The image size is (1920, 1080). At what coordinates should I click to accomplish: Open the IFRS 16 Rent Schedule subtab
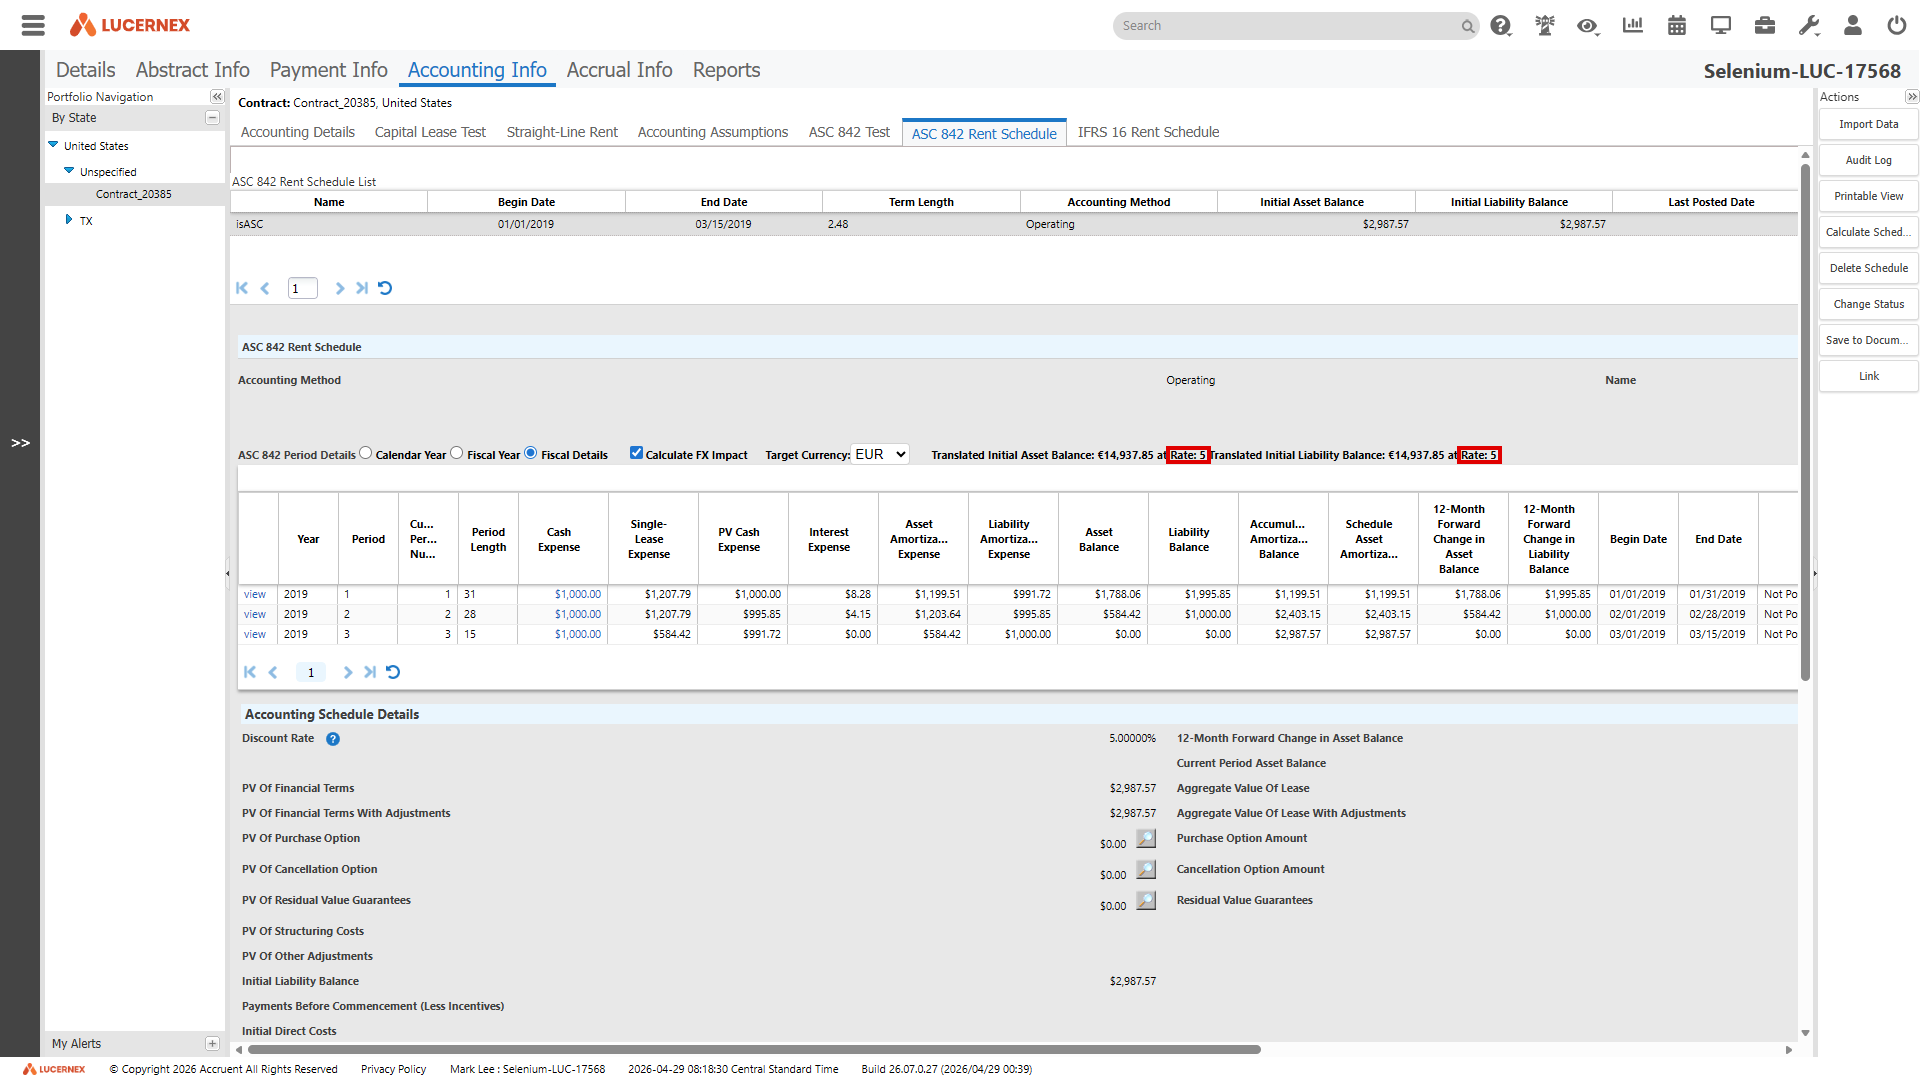point(1148,132)
